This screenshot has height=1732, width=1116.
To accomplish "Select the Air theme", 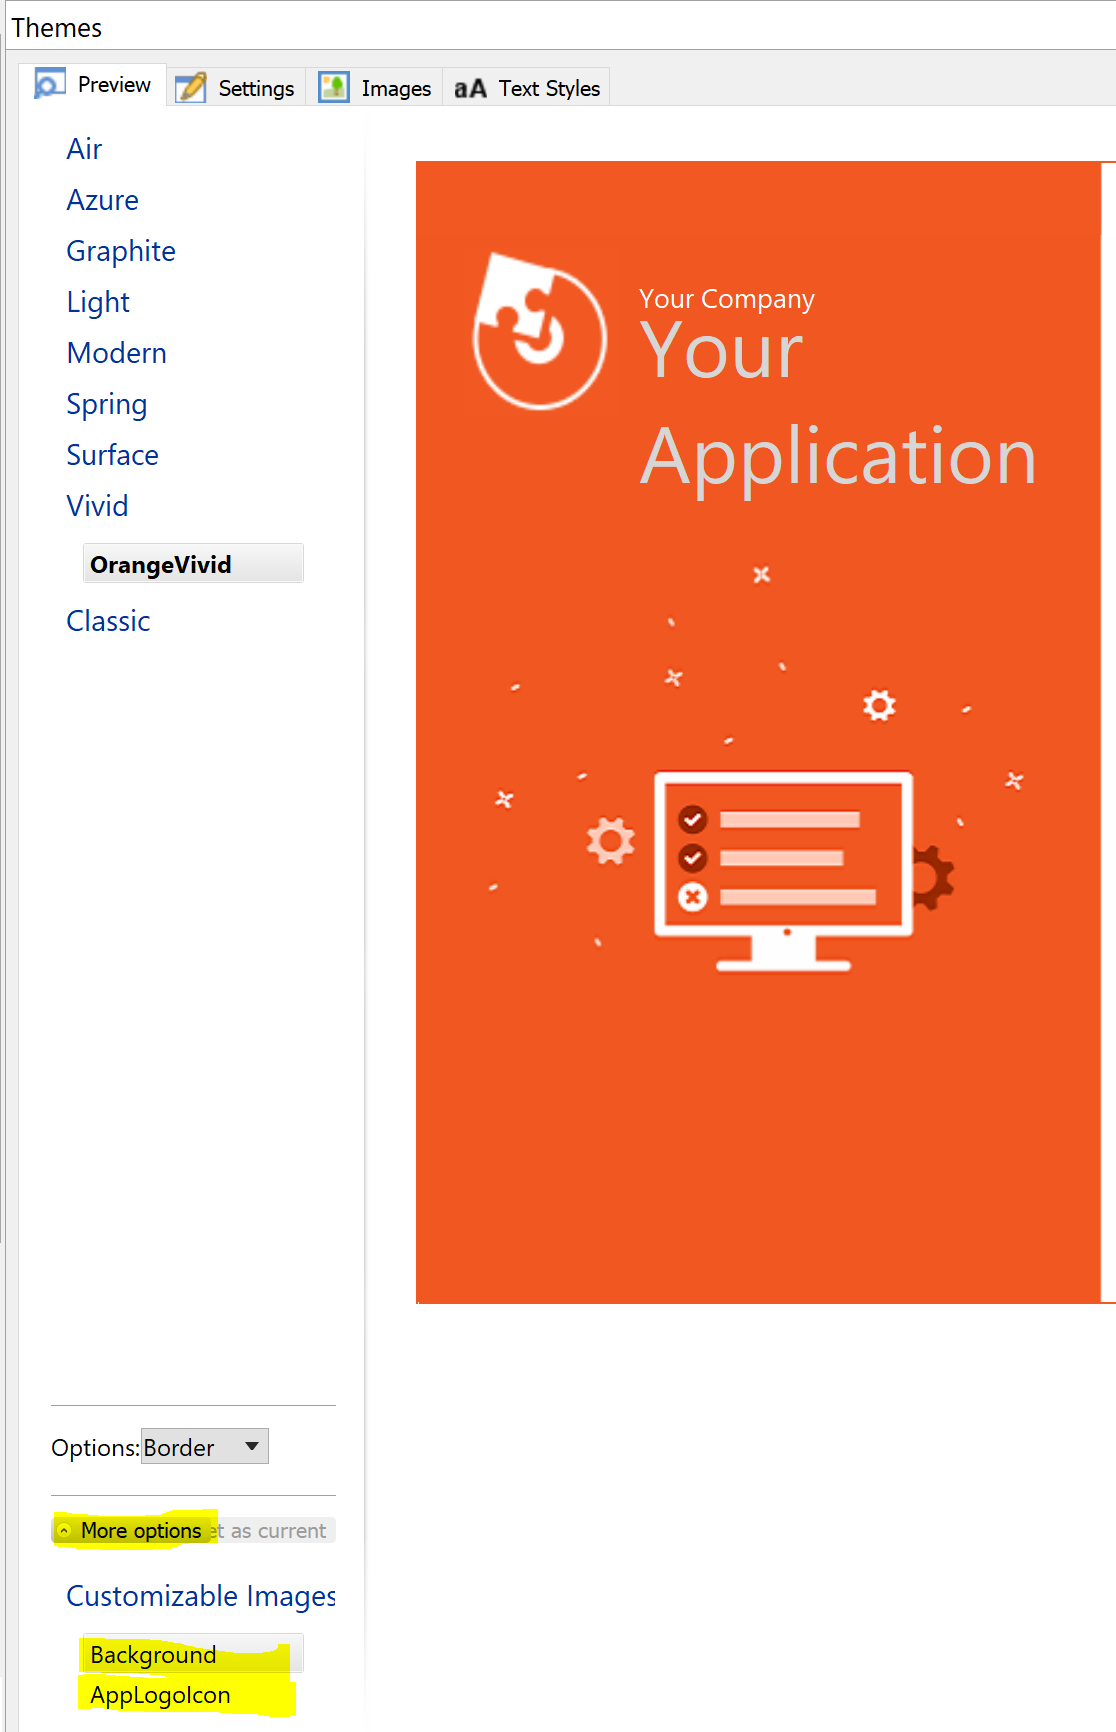I will [x=84, y=149].
